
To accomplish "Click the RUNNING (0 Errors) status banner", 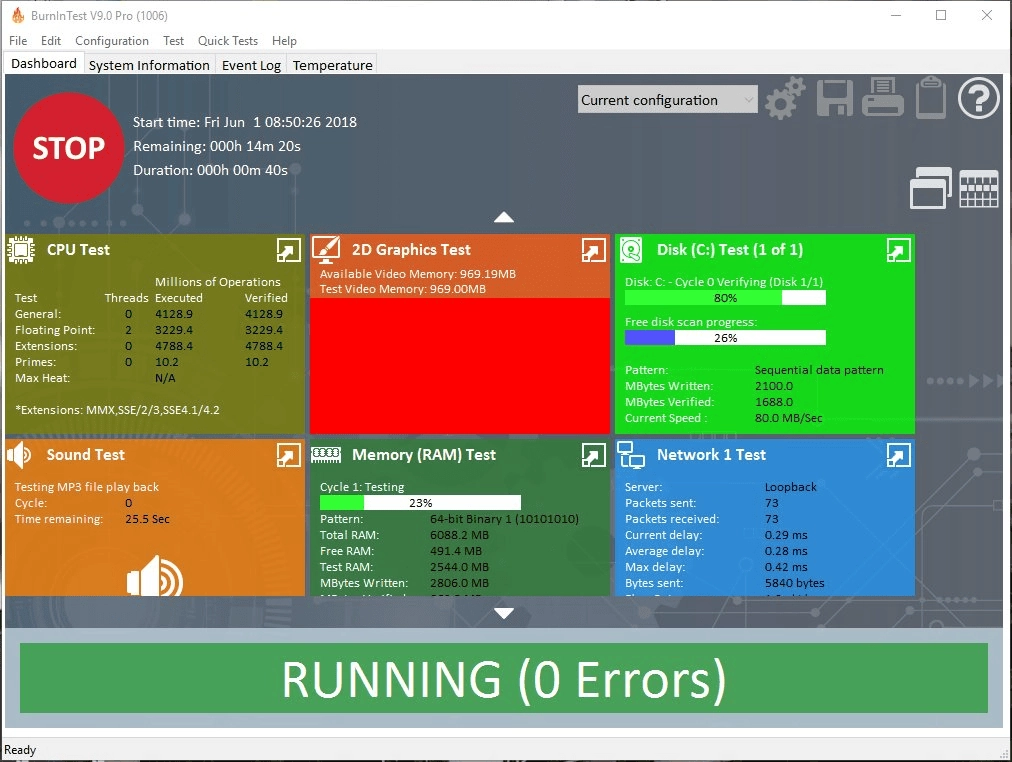I will tap(503, 678).
